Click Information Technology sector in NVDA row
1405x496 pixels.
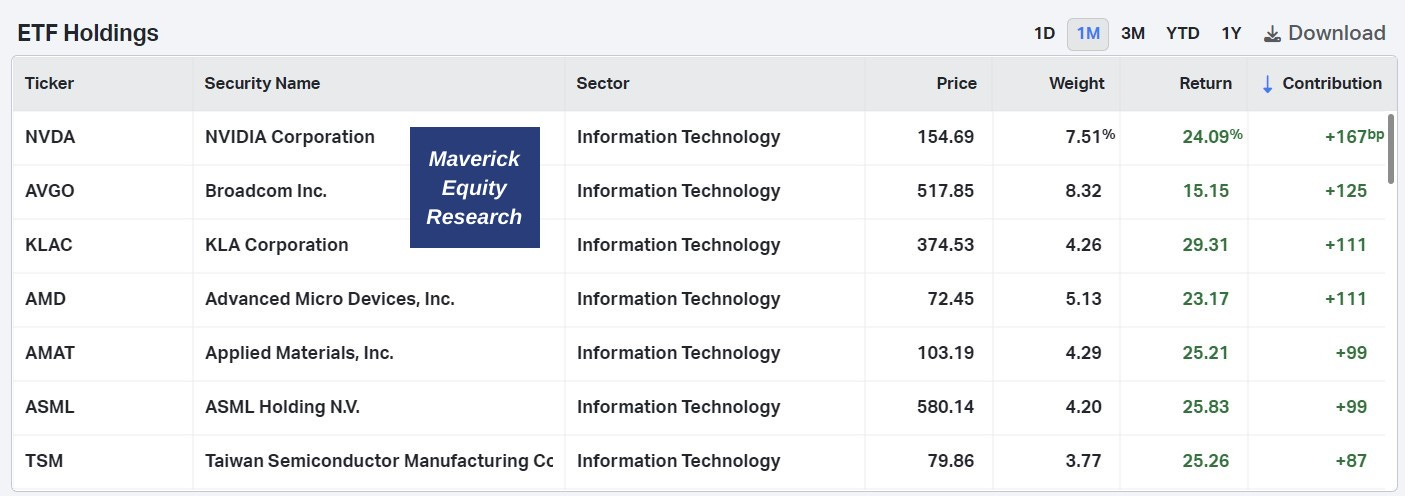tap(679, 137)
